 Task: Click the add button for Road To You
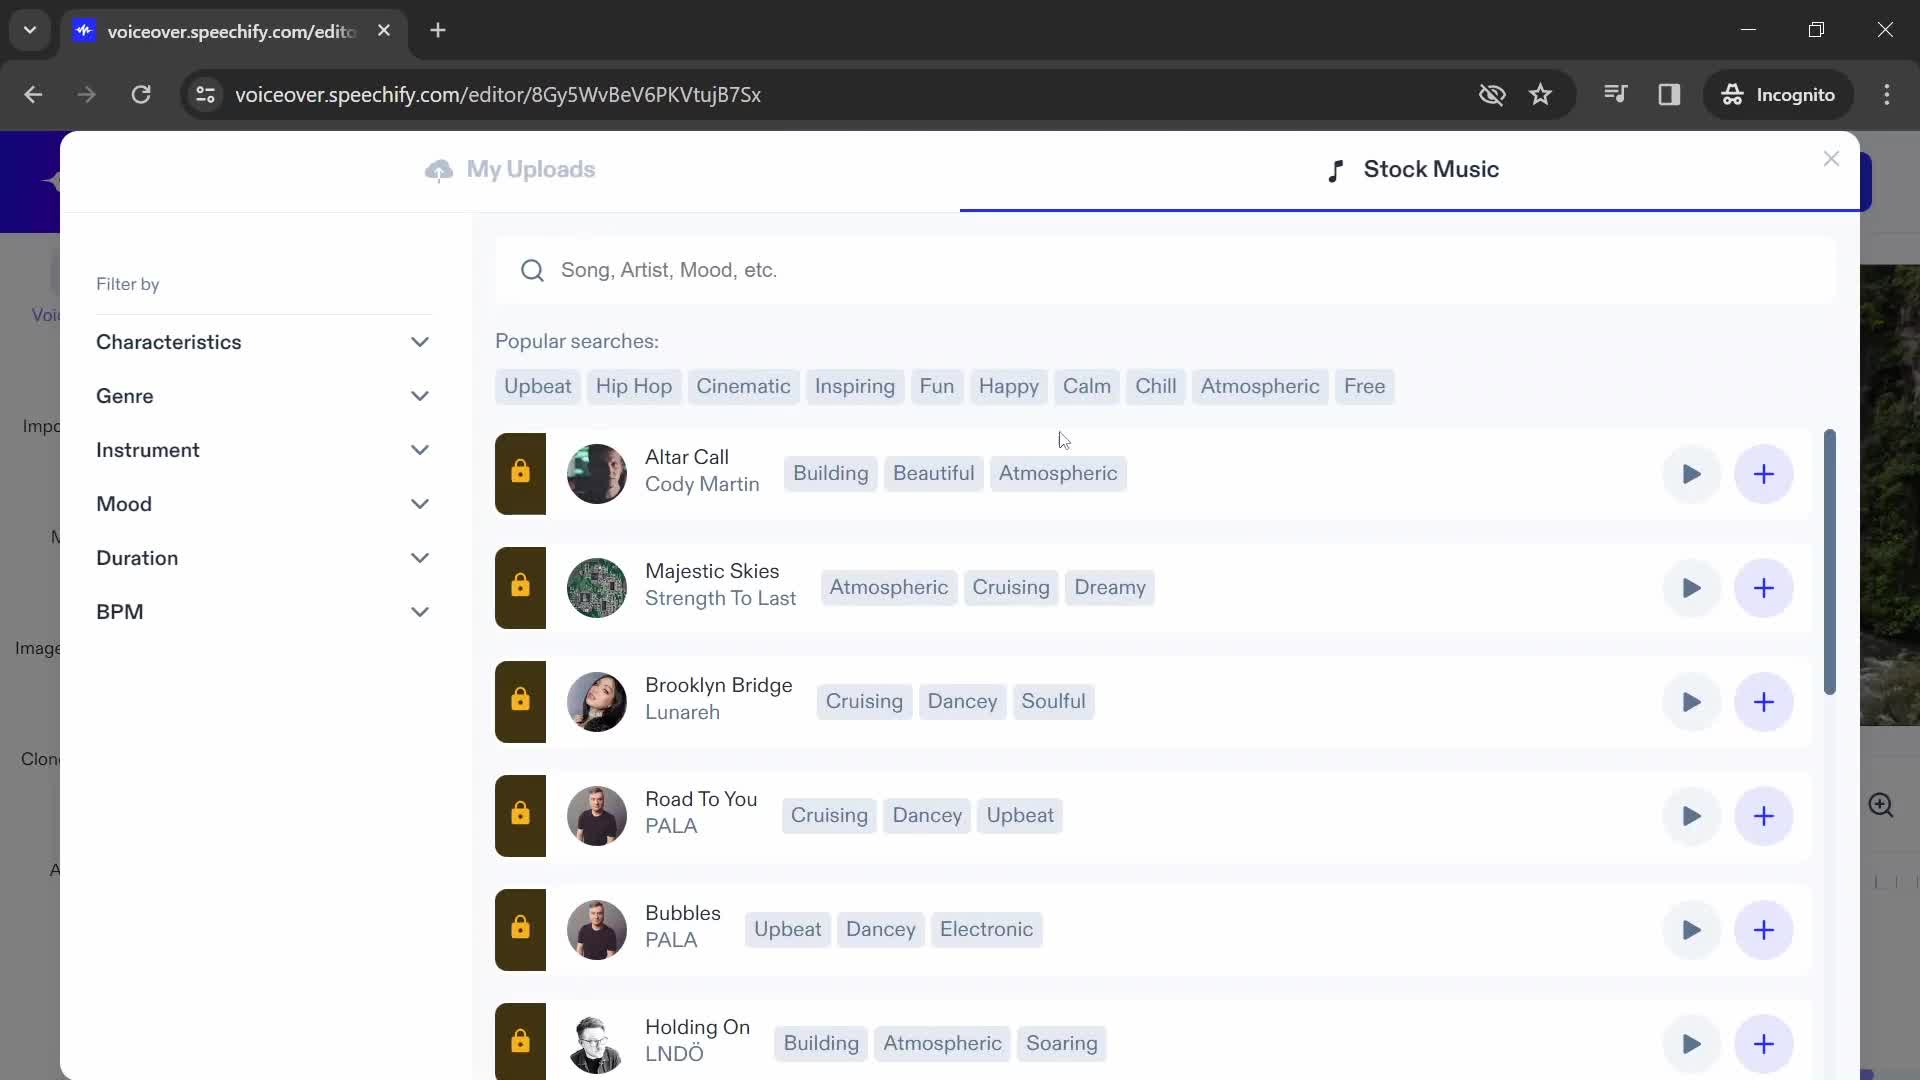pos(1764,815)
